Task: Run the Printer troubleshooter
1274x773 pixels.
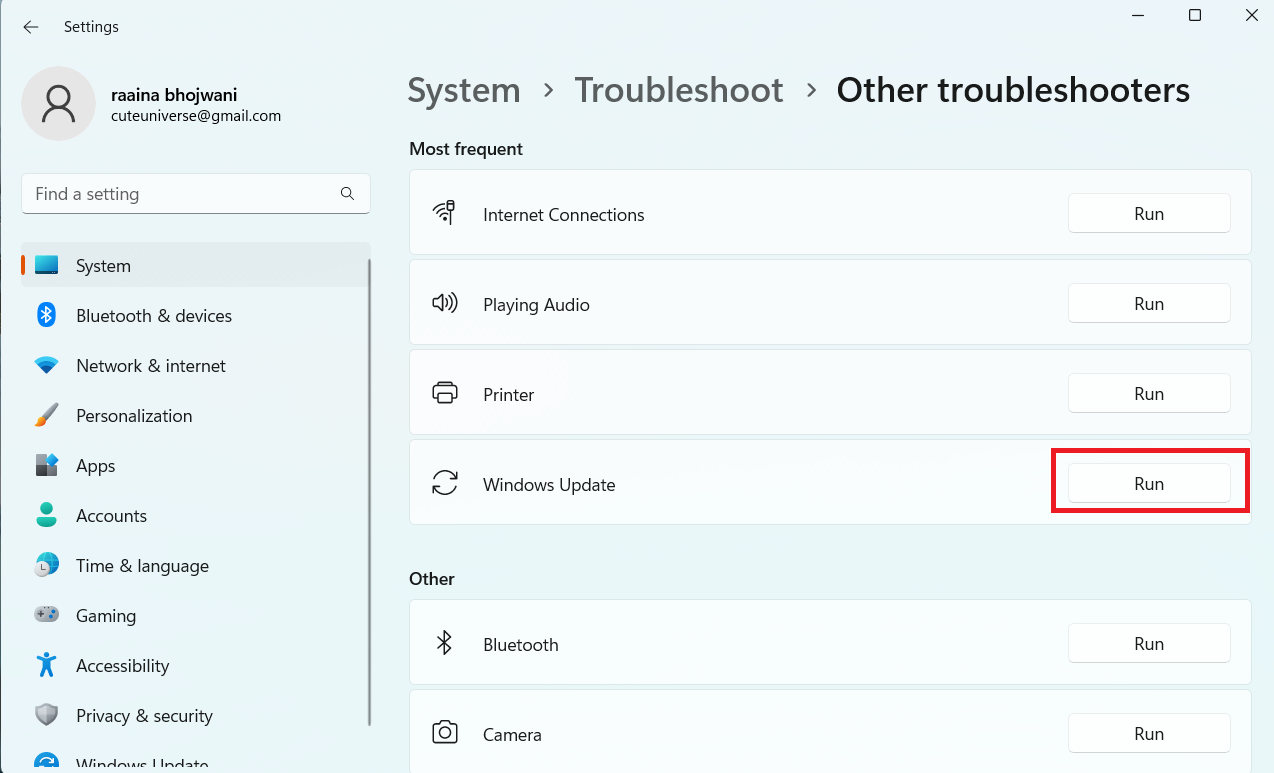Action: [1149, 394]
